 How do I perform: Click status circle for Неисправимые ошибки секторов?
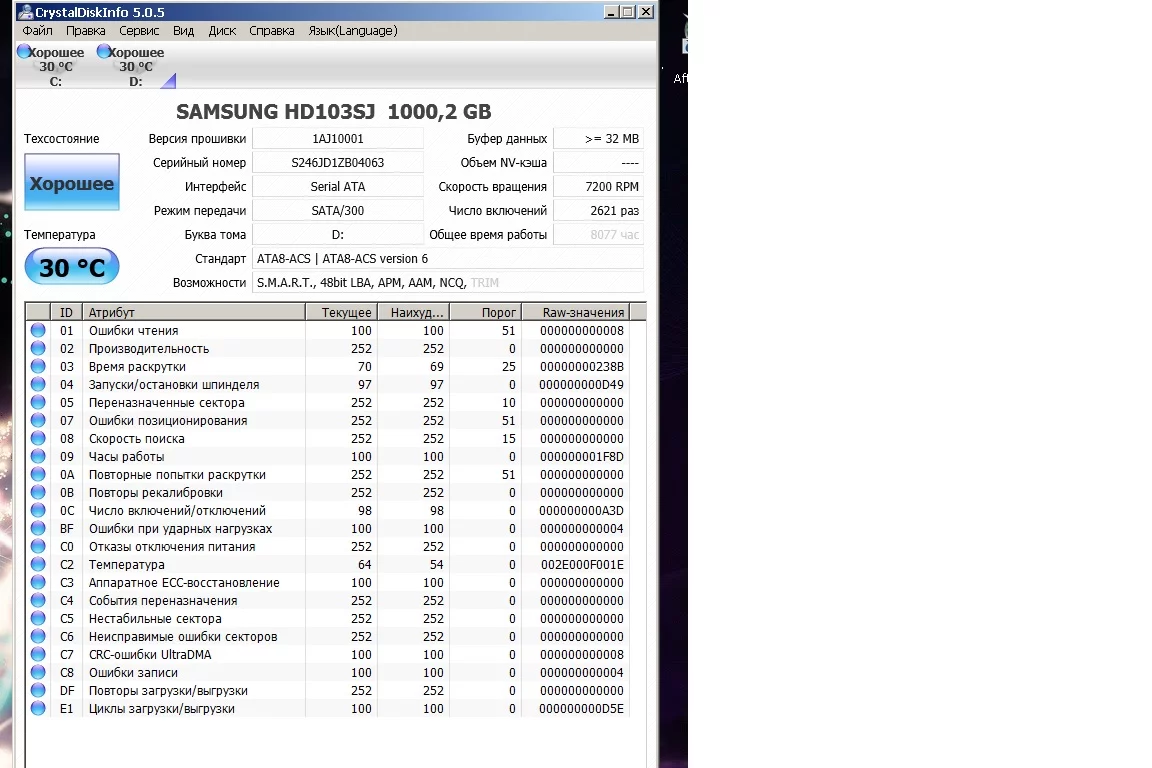coord(37,636)
